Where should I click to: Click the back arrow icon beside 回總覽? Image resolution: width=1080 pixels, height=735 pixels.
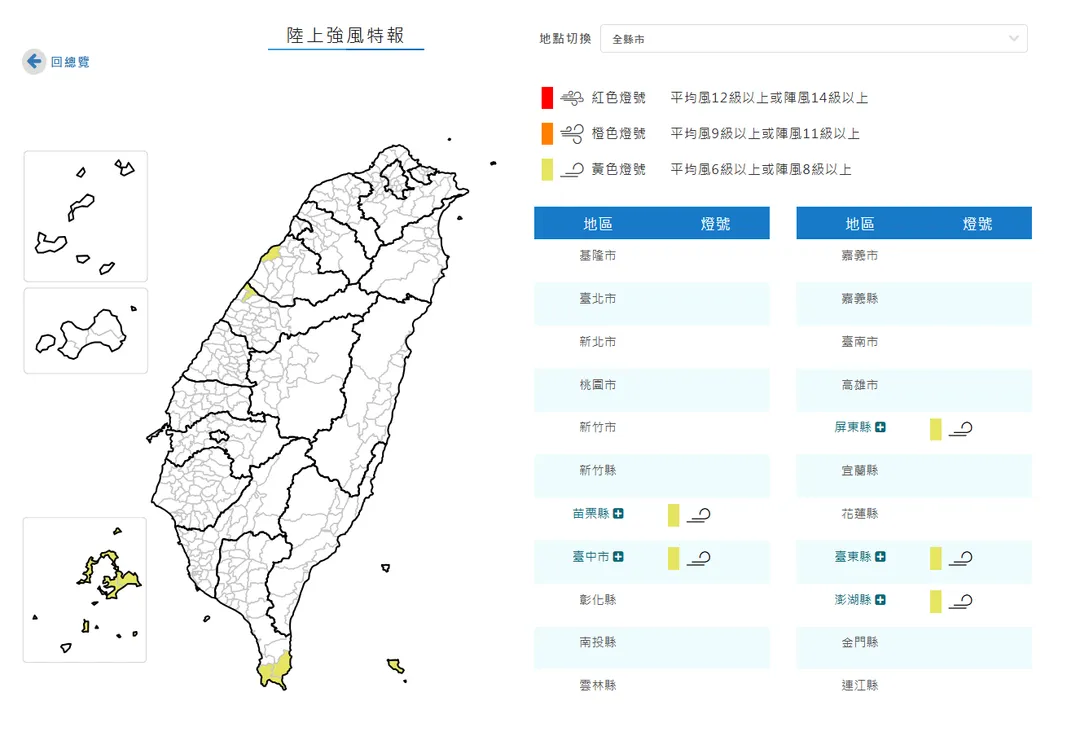pyautogui.click(x=34, y=61)
